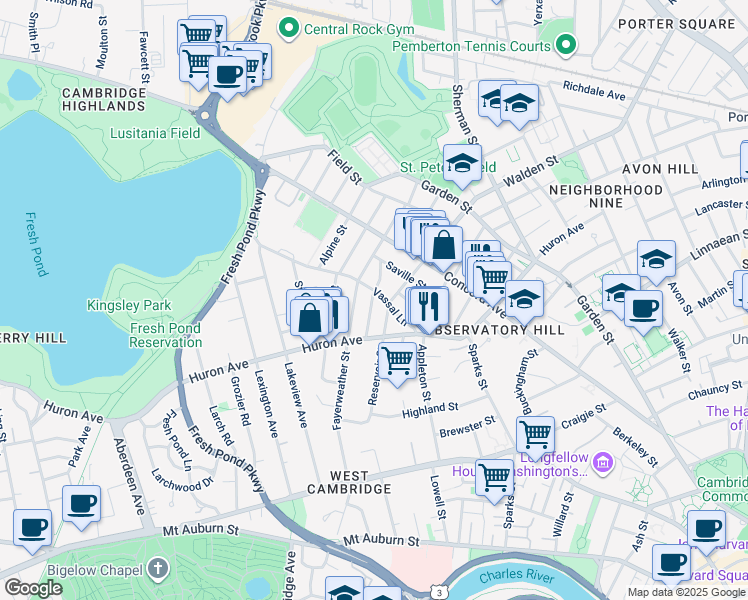Click the Map data ©2025 Google attribution
This screenshot has width=748, height=600.
tap(686, 592)
